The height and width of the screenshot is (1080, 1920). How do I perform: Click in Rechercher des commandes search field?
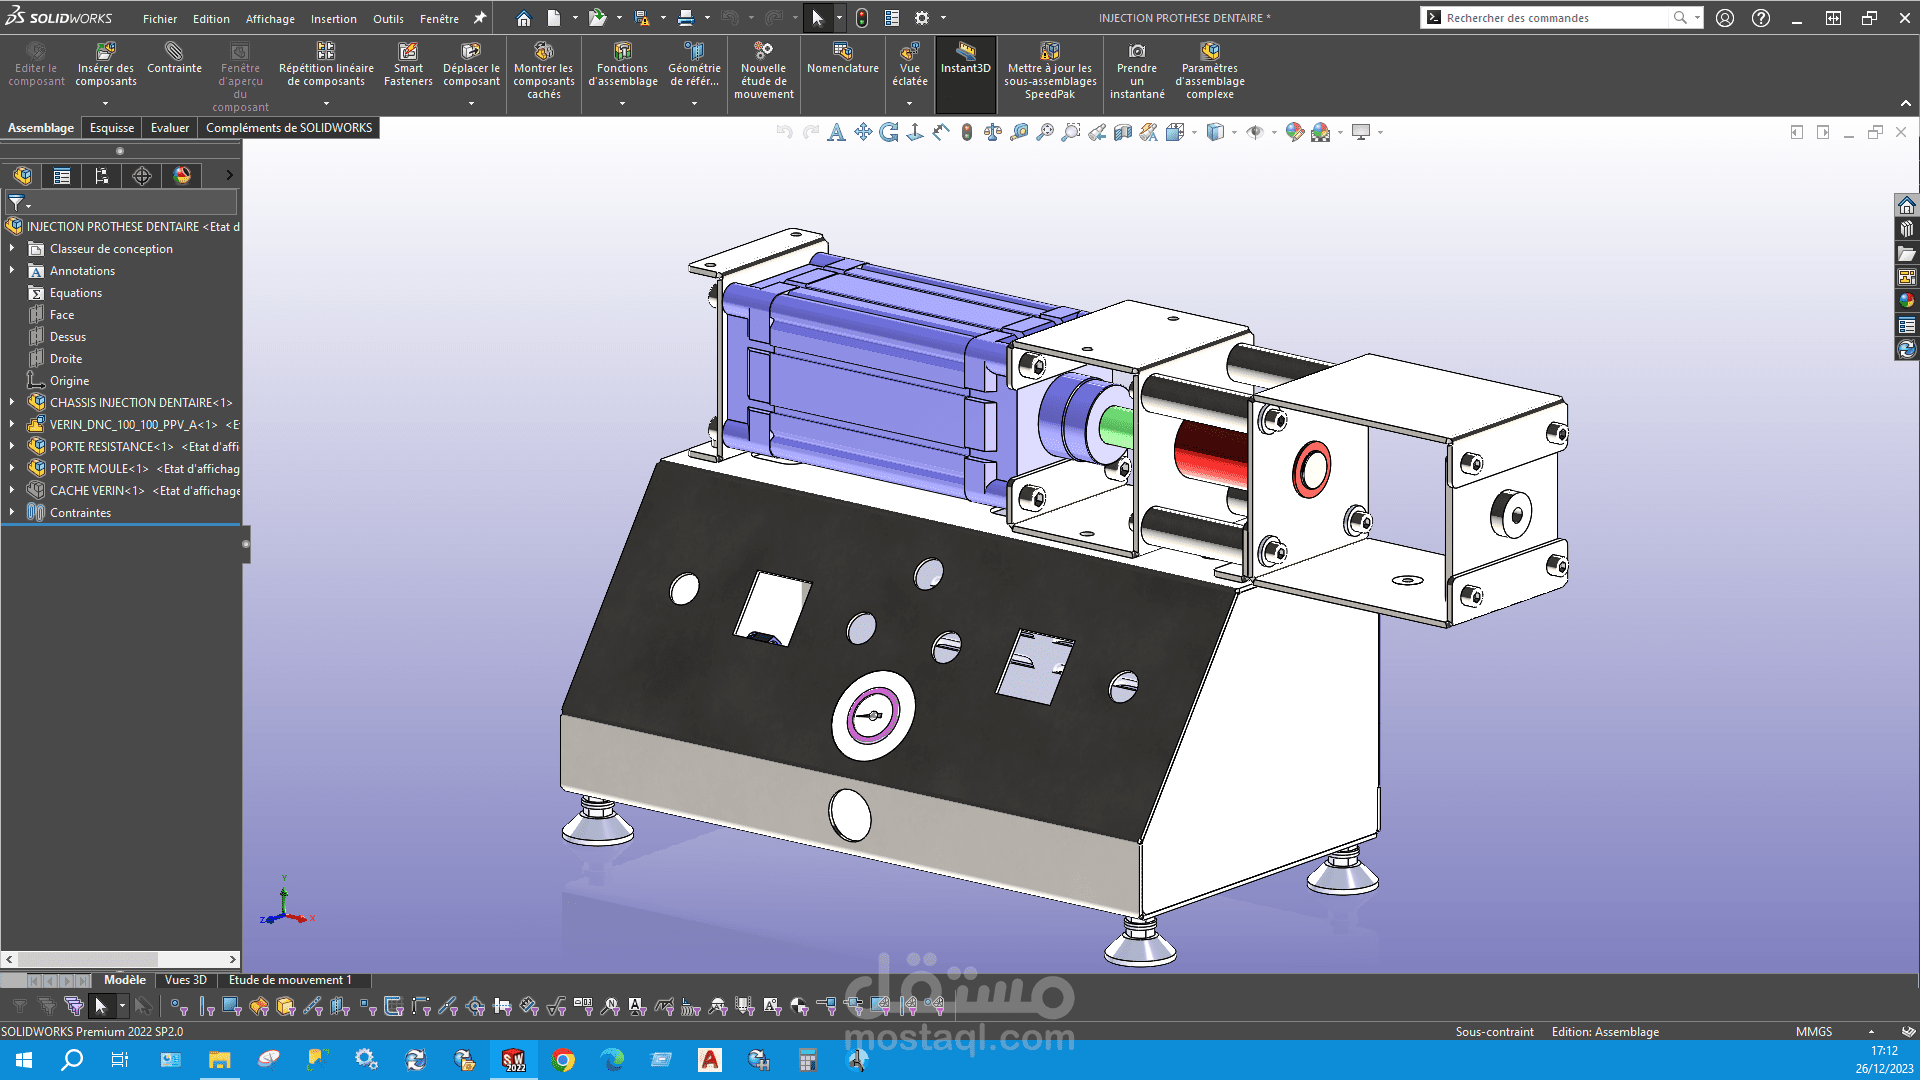coord(1555,18)
